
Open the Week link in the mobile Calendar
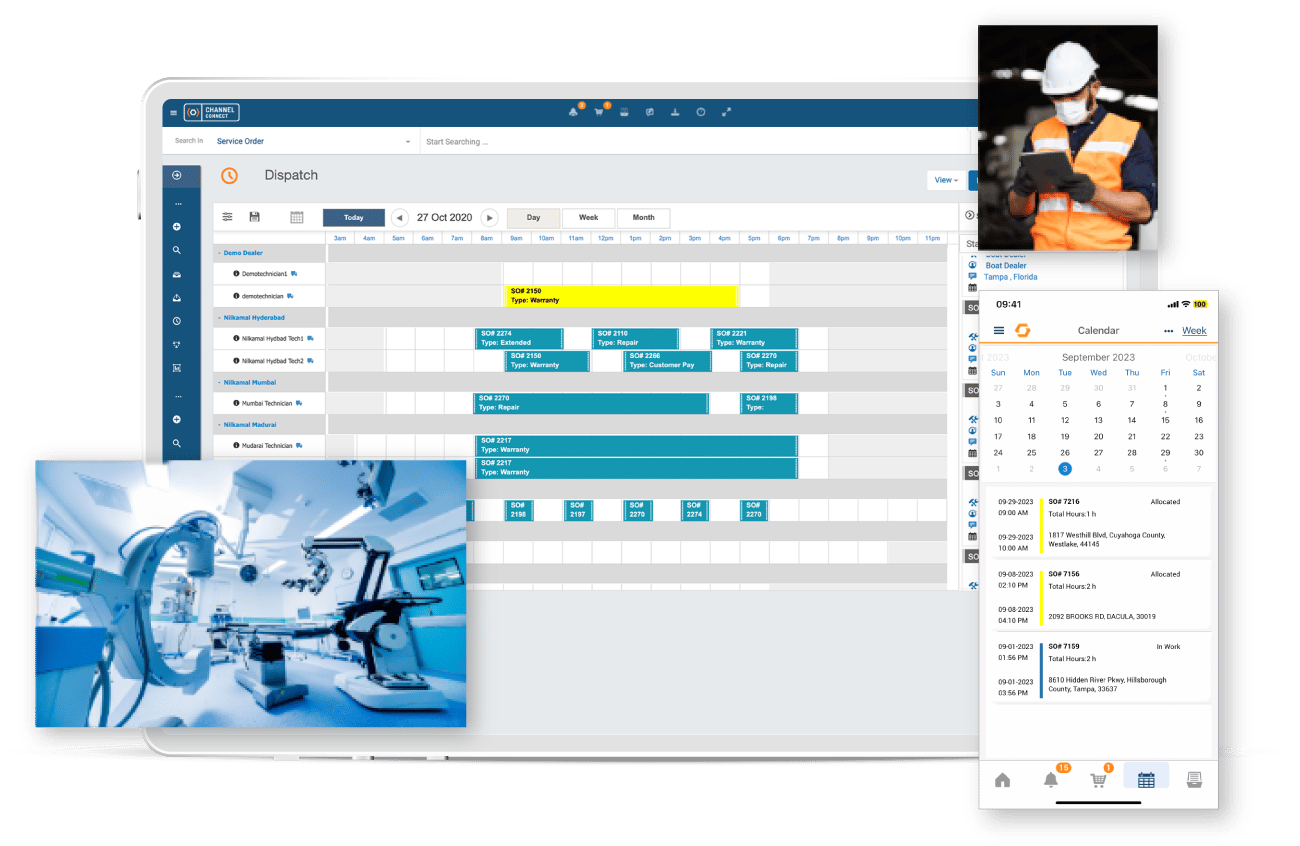click(1195, 330)
